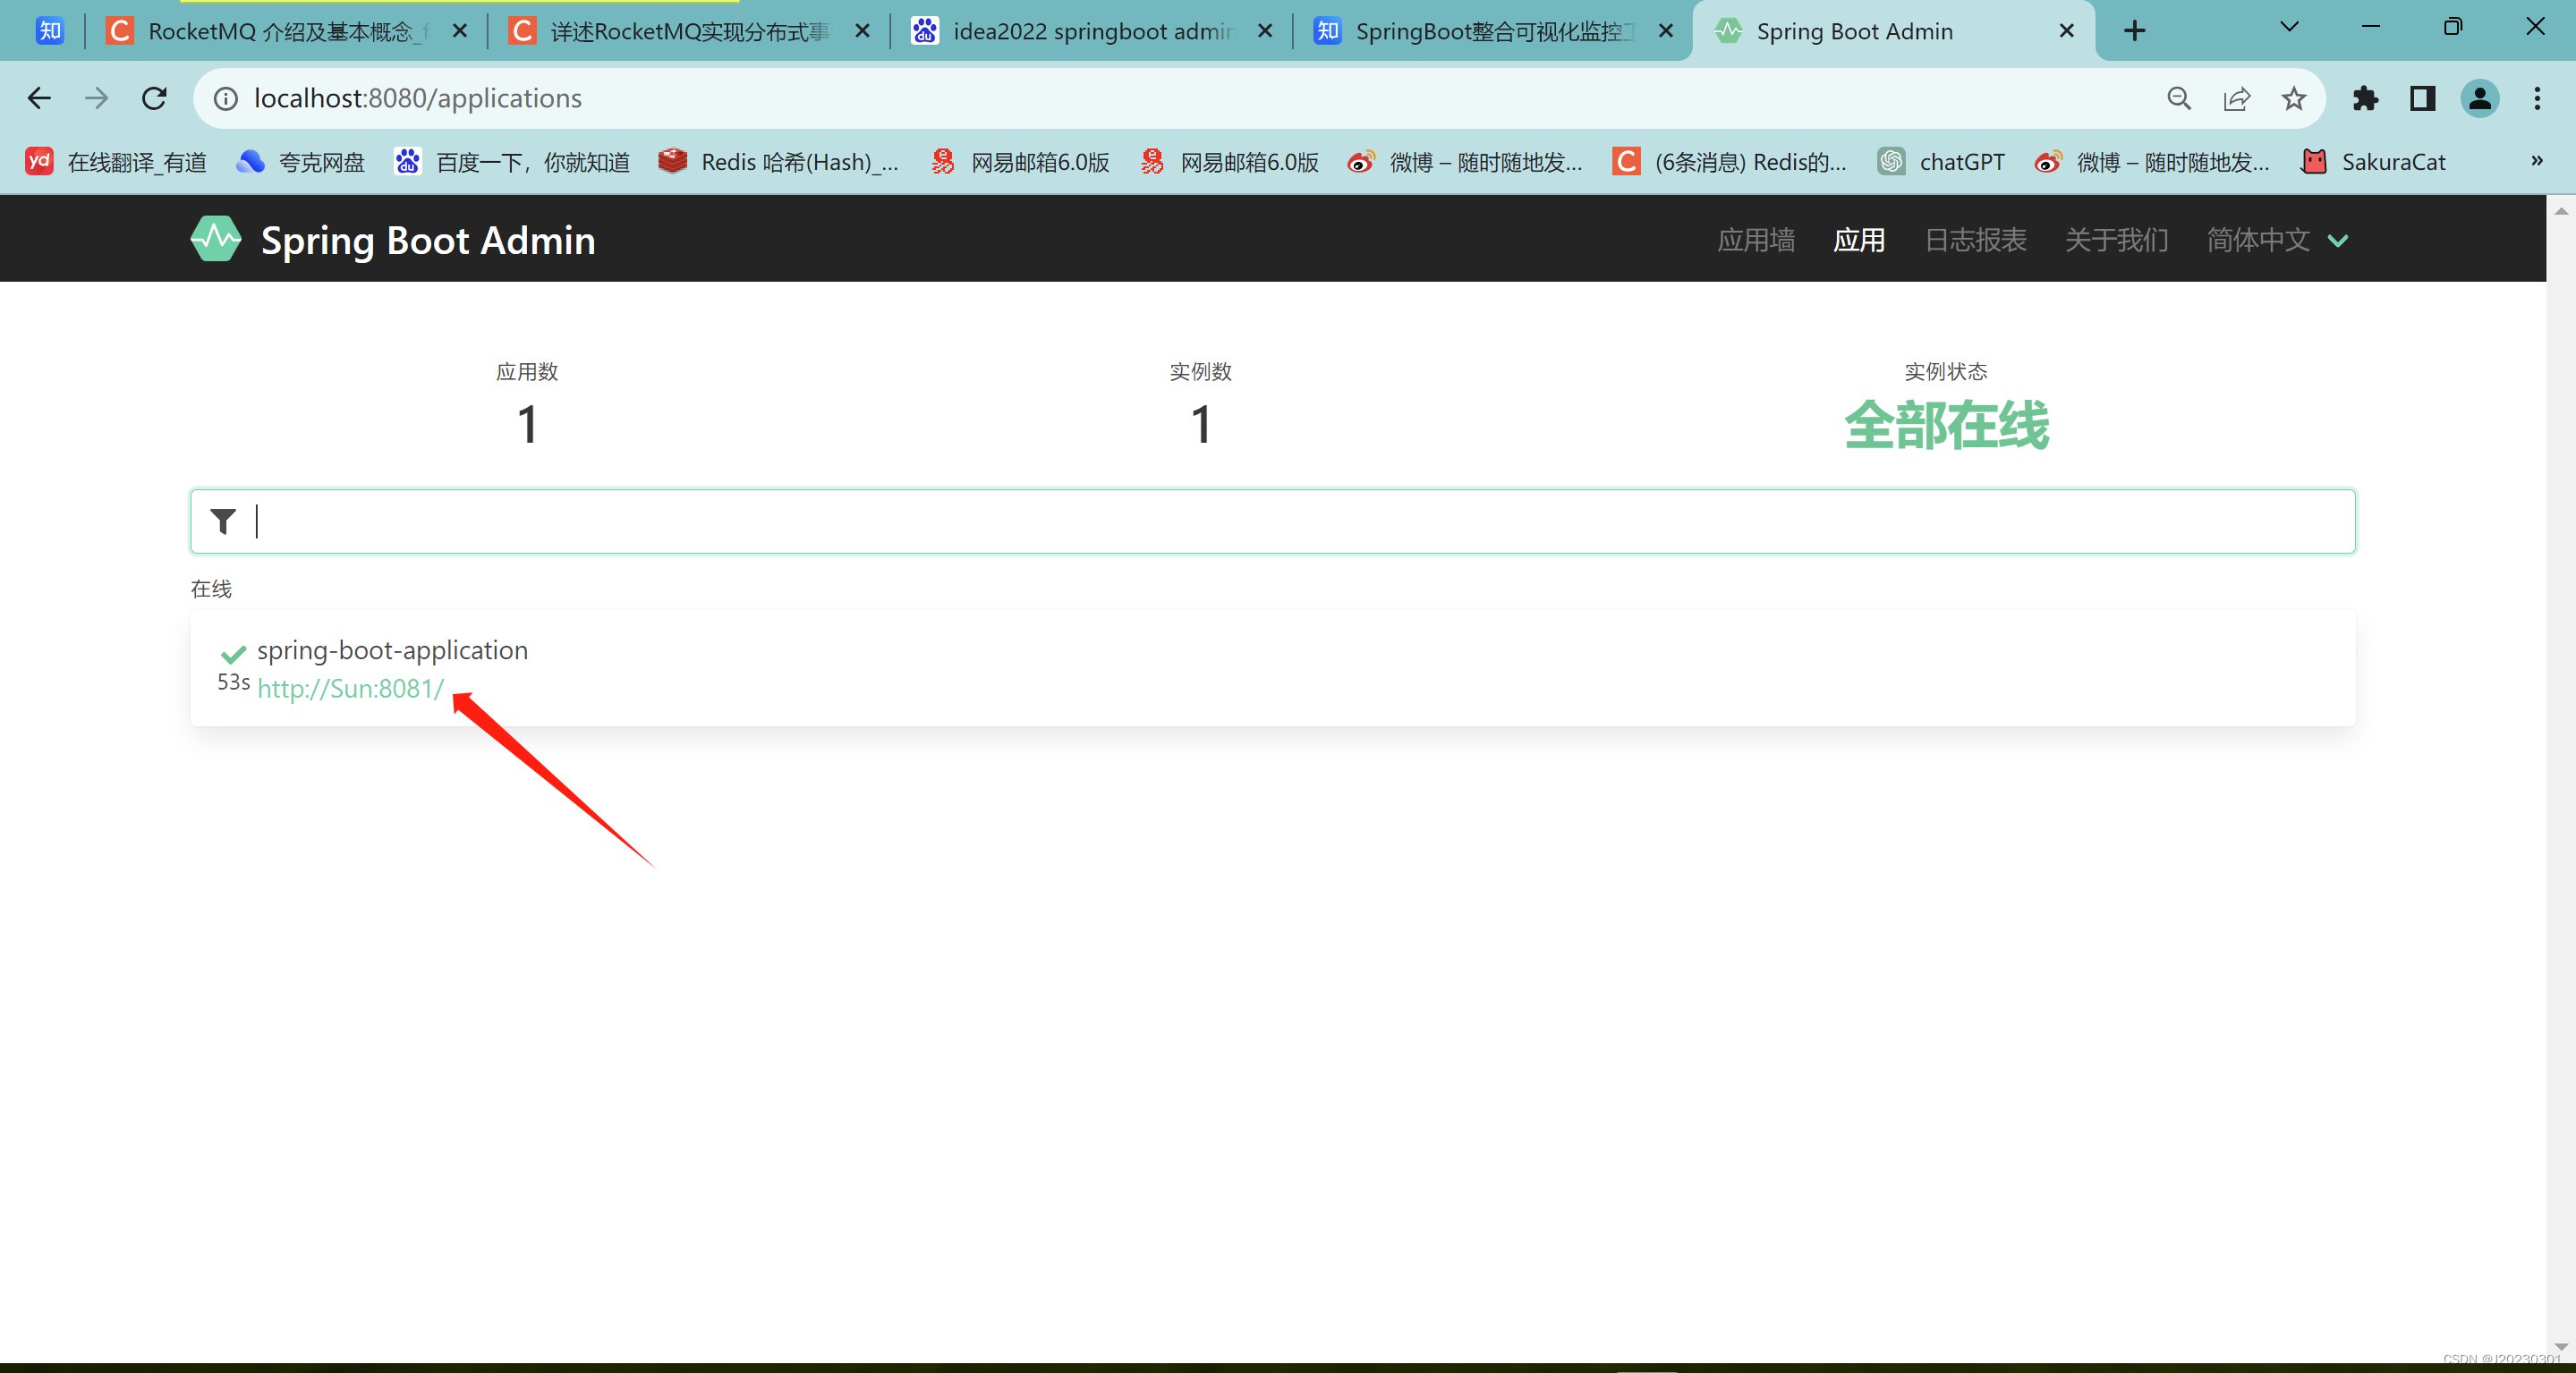Open the Chrome profile avatar

click(2479, 98)
